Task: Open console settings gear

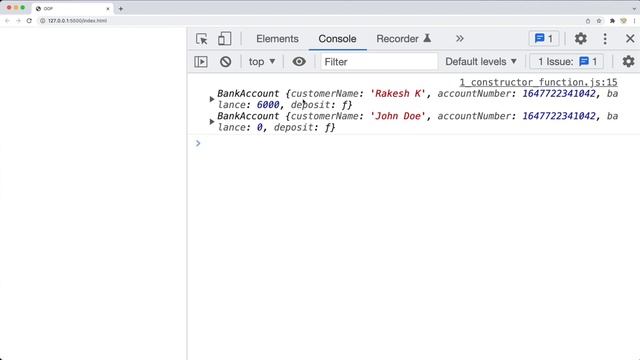Action: coord(628,62)
